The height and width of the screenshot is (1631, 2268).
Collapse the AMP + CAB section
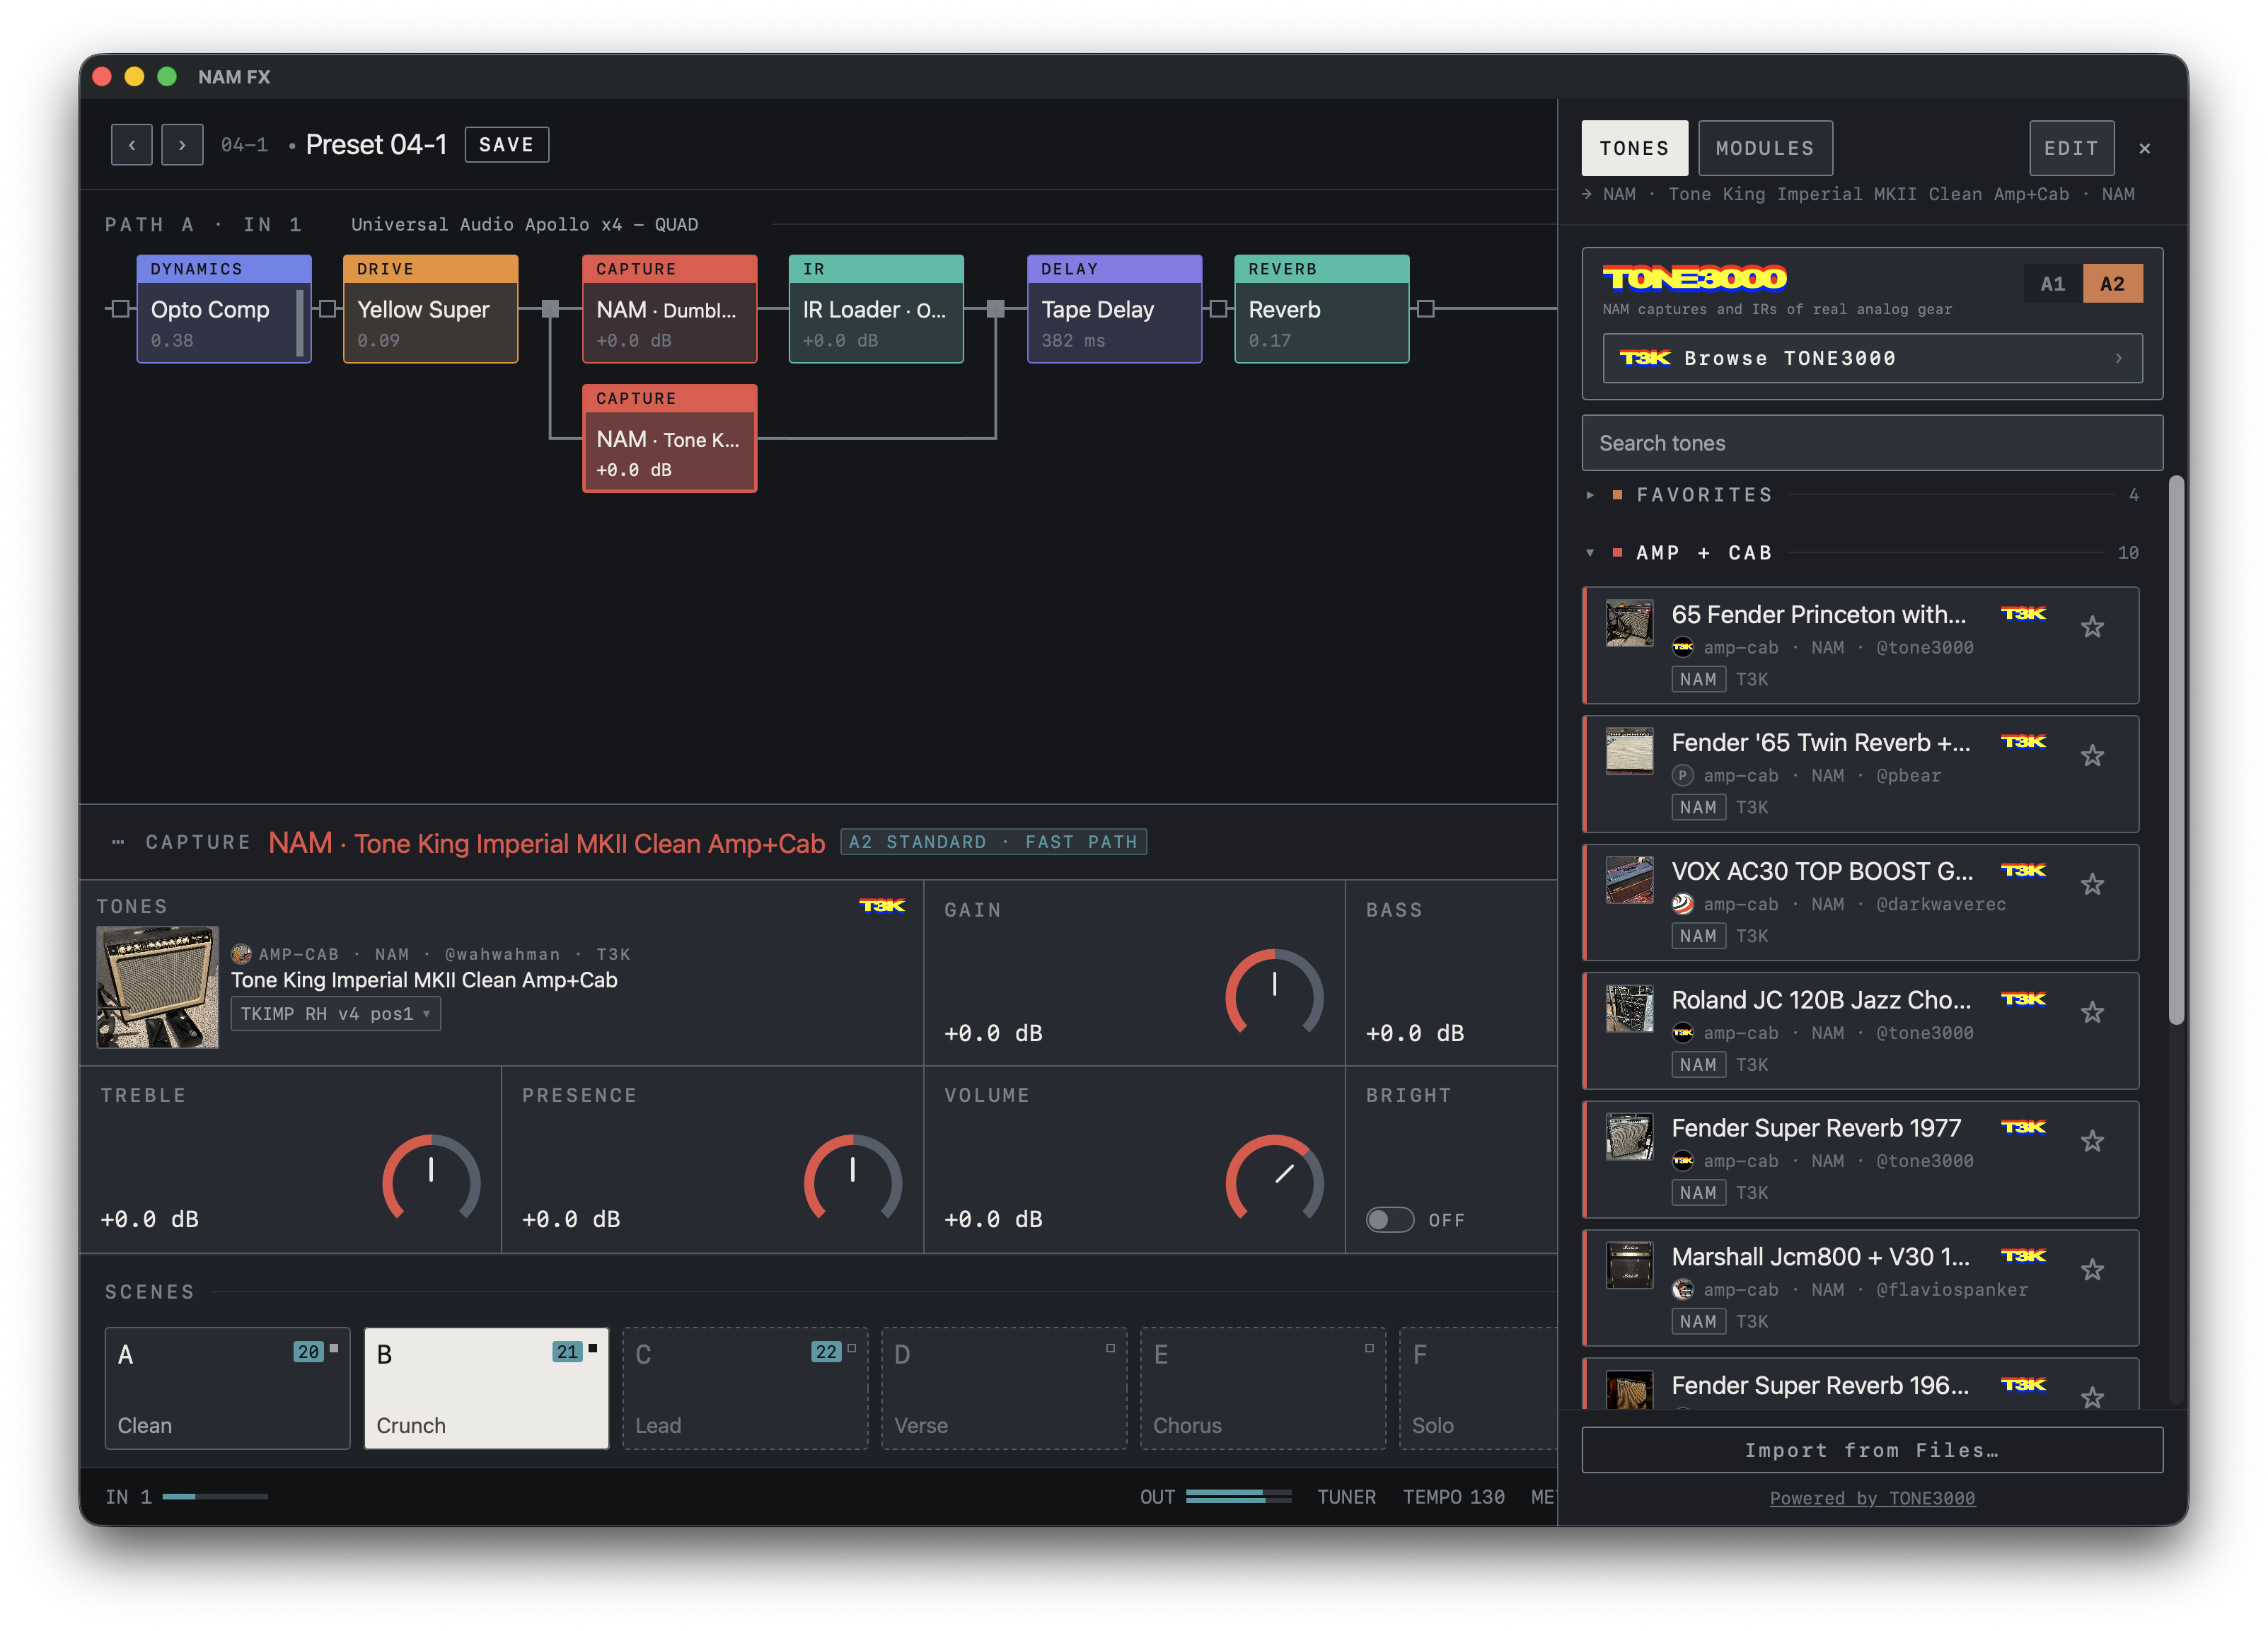(1862, 553)
